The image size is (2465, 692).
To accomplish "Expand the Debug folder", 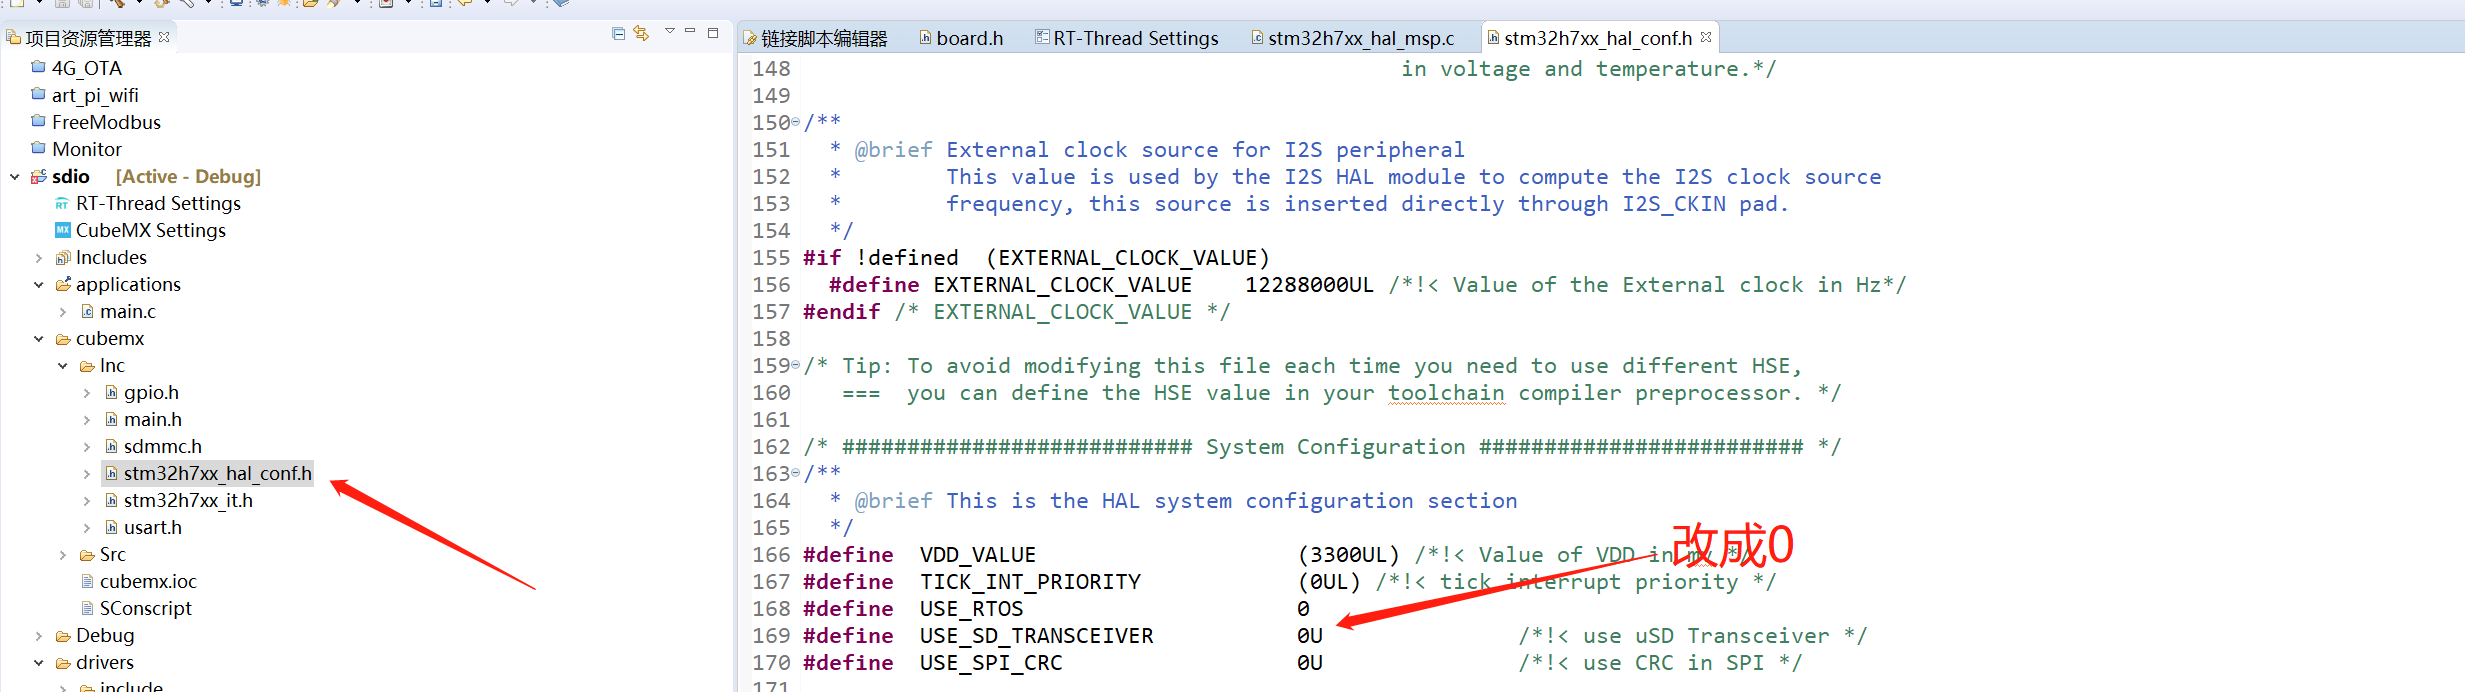I will [x=39, y=636].
